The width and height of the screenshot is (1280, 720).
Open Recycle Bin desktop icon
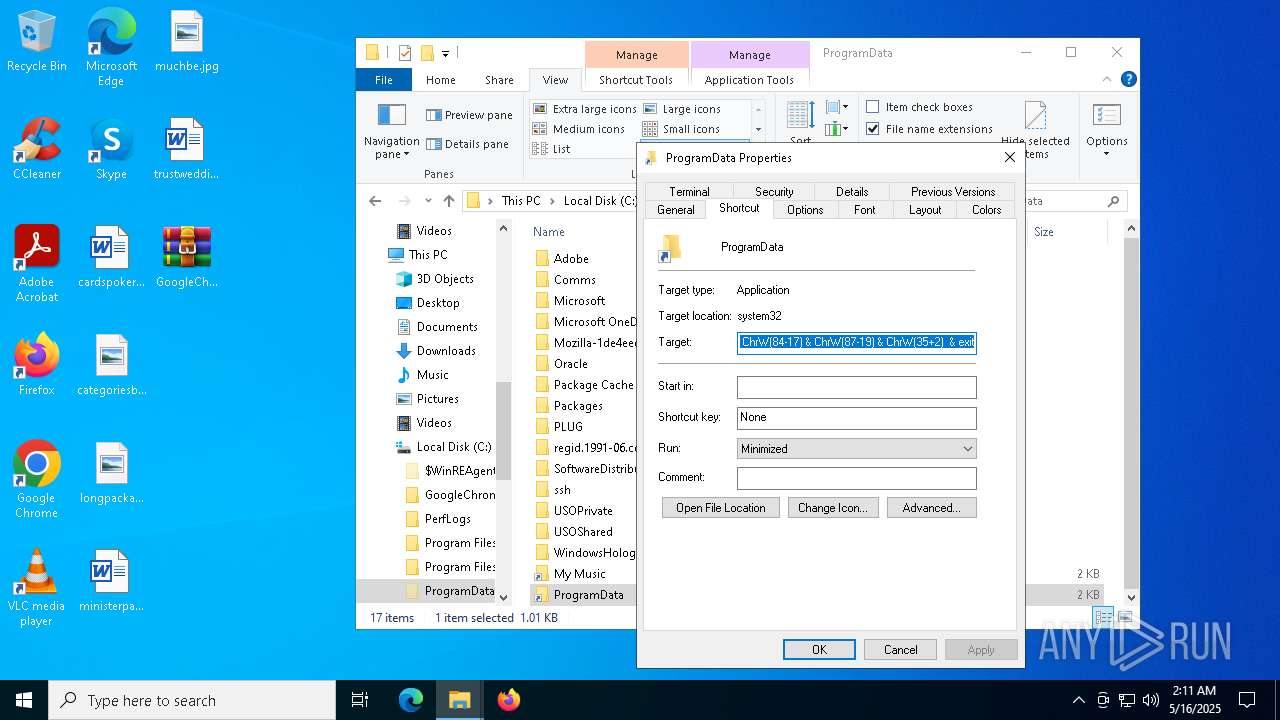(x=36, y=42)
